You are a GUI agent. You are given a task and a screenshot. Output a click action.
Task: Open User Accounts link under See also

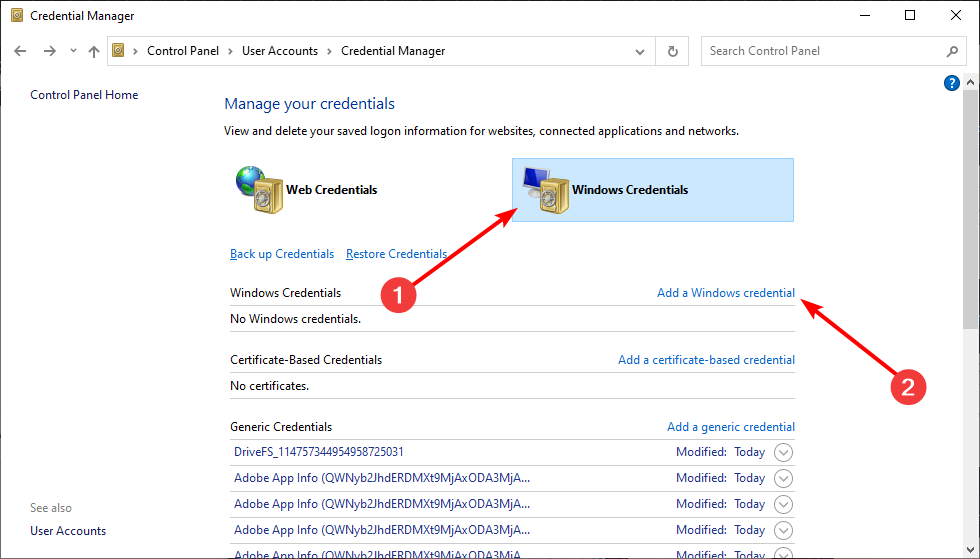click(68, 531)
